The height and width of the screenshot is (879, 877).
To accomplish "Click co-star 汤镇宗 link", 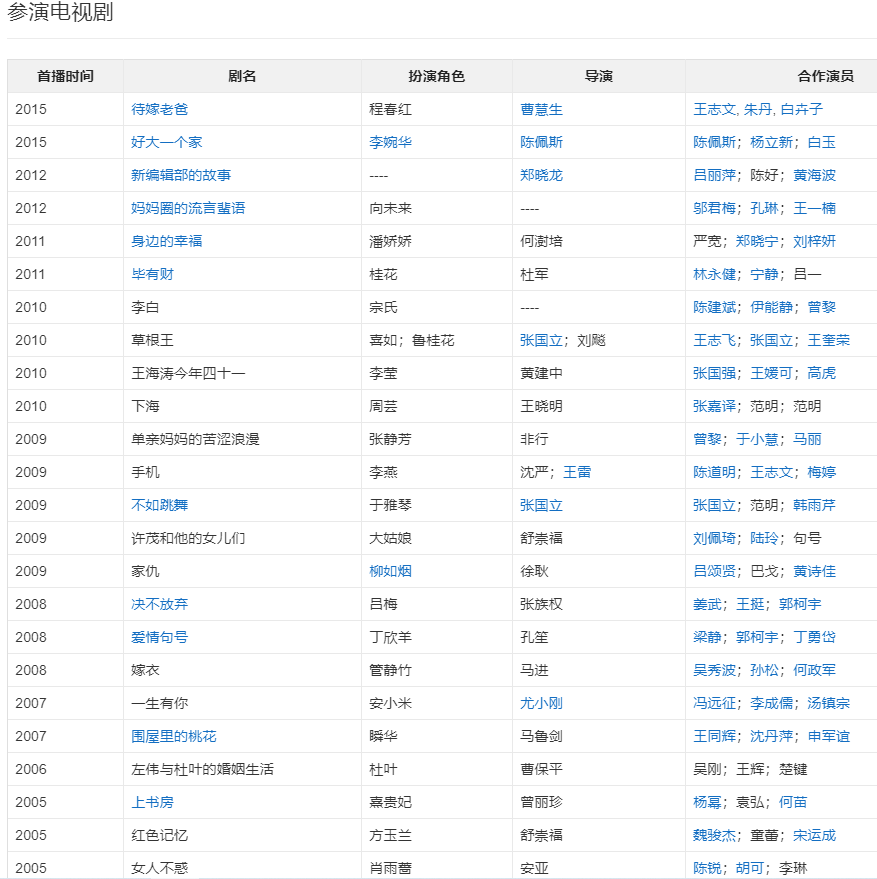I will click(829, 704).
